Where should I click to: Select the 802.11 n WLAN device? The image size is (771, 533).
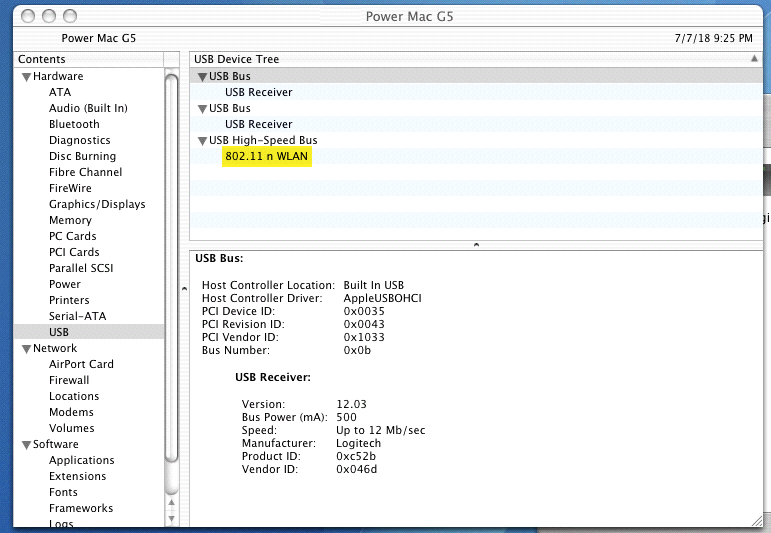pos(267,156)
